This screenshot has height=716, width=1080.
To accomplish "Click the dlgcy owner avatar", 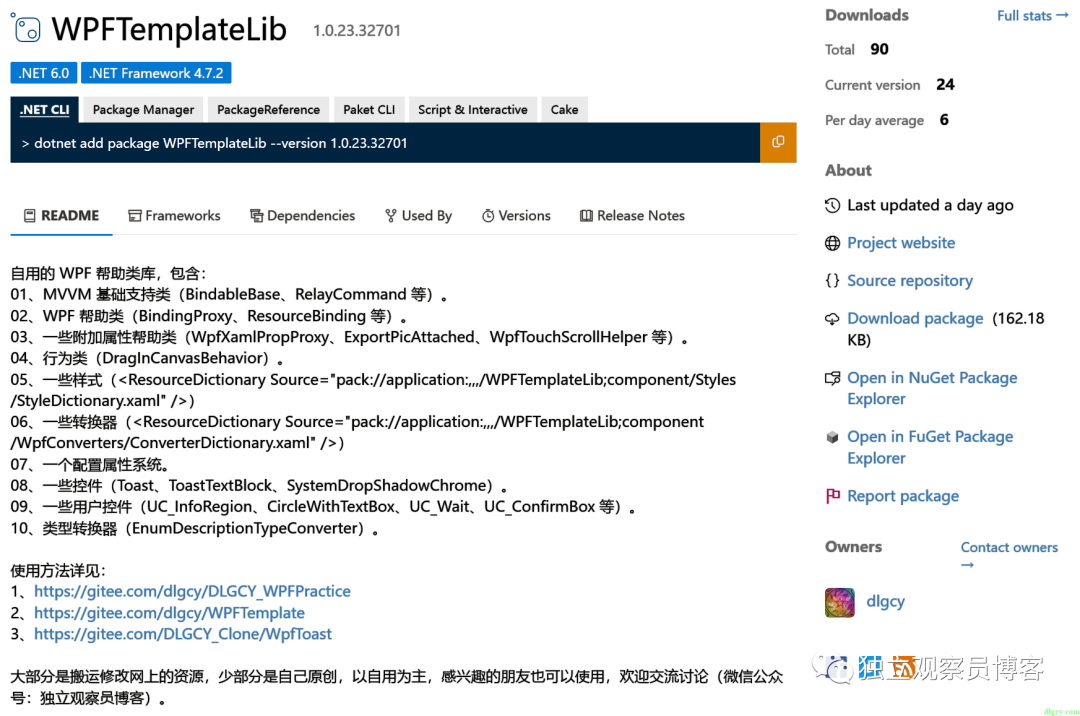I will pos(840,602).
